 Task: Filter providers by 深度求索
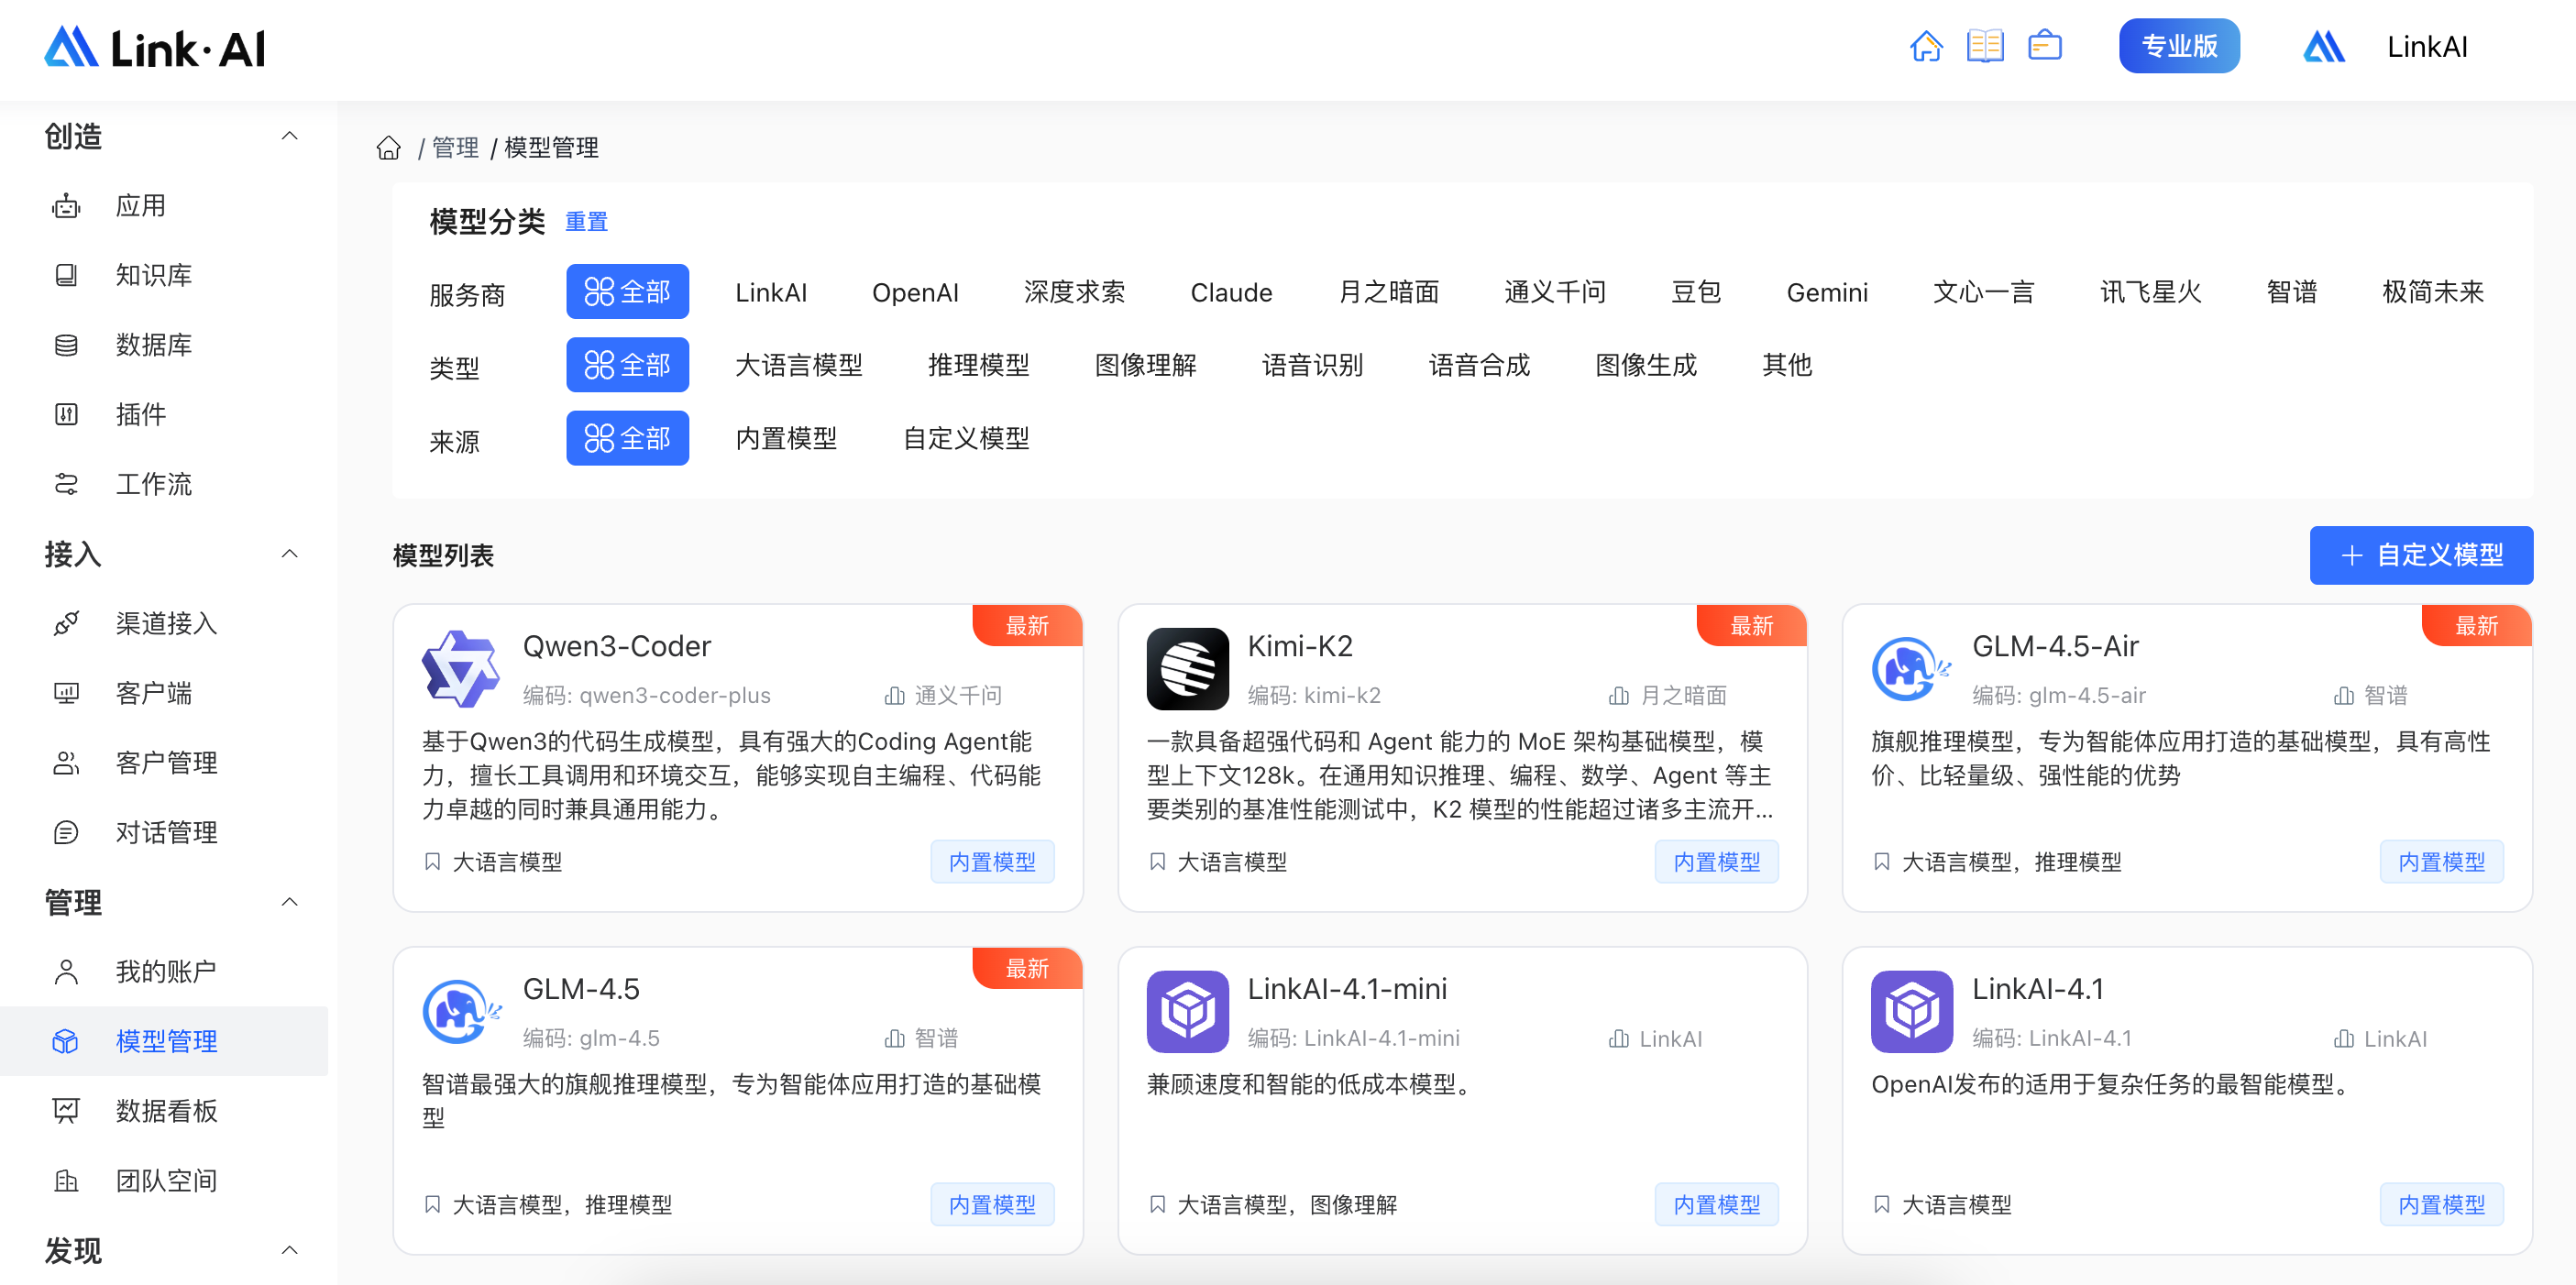pos(1074,292)
